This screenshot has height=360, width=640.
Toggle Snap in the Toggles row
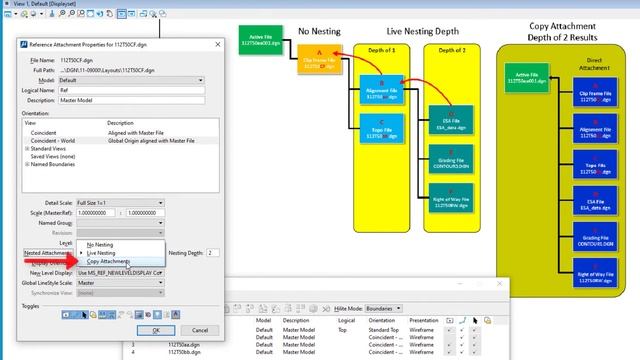click(75, 315)
